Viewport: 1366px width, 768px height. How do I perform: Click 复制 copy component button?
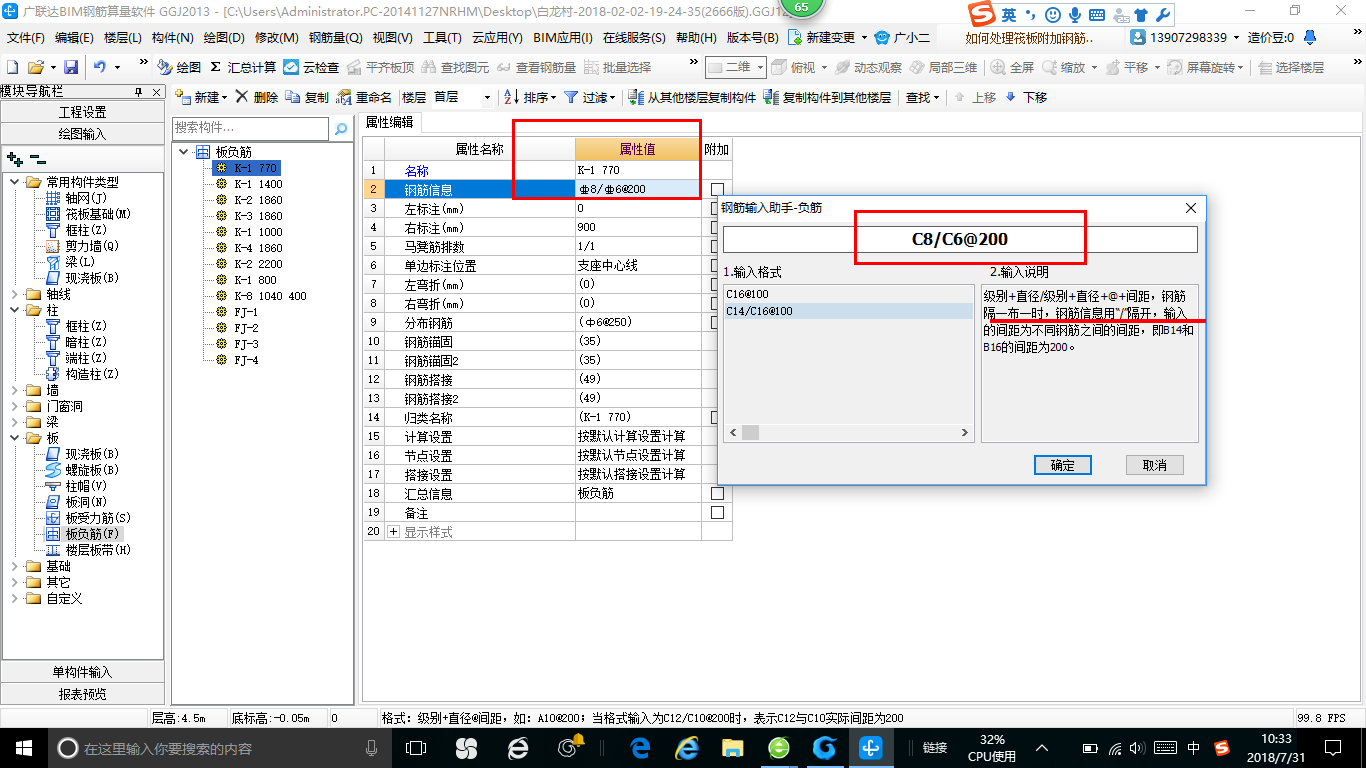tap(307, 97)
